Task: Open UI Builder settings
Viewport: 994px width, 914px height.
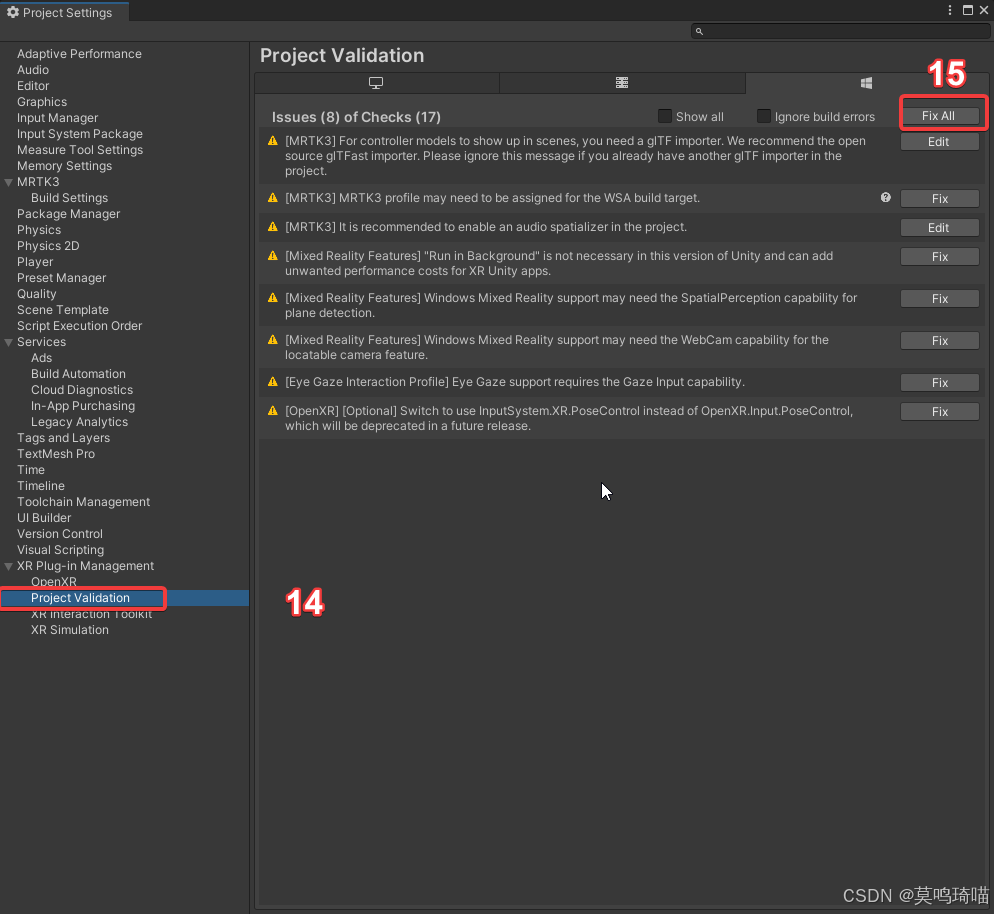Action: (44, 518)
